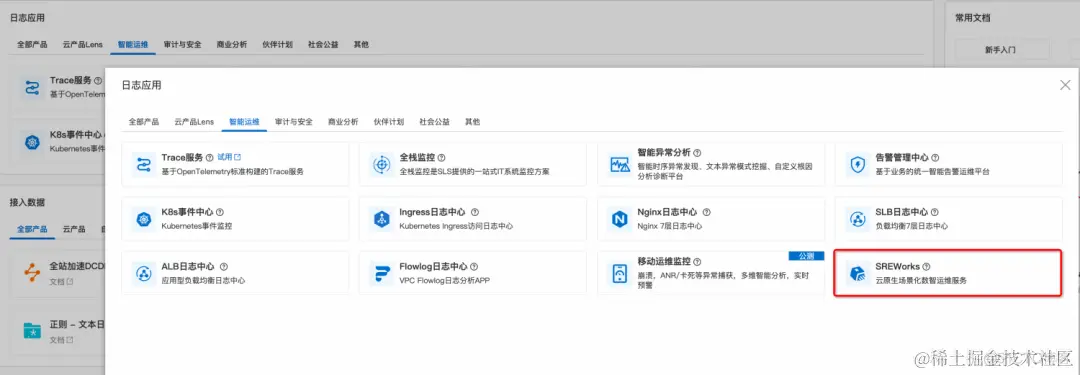
Task: Open the SREWorks 云原生数智运维服务 card
Action: click(x=947, y=274)
